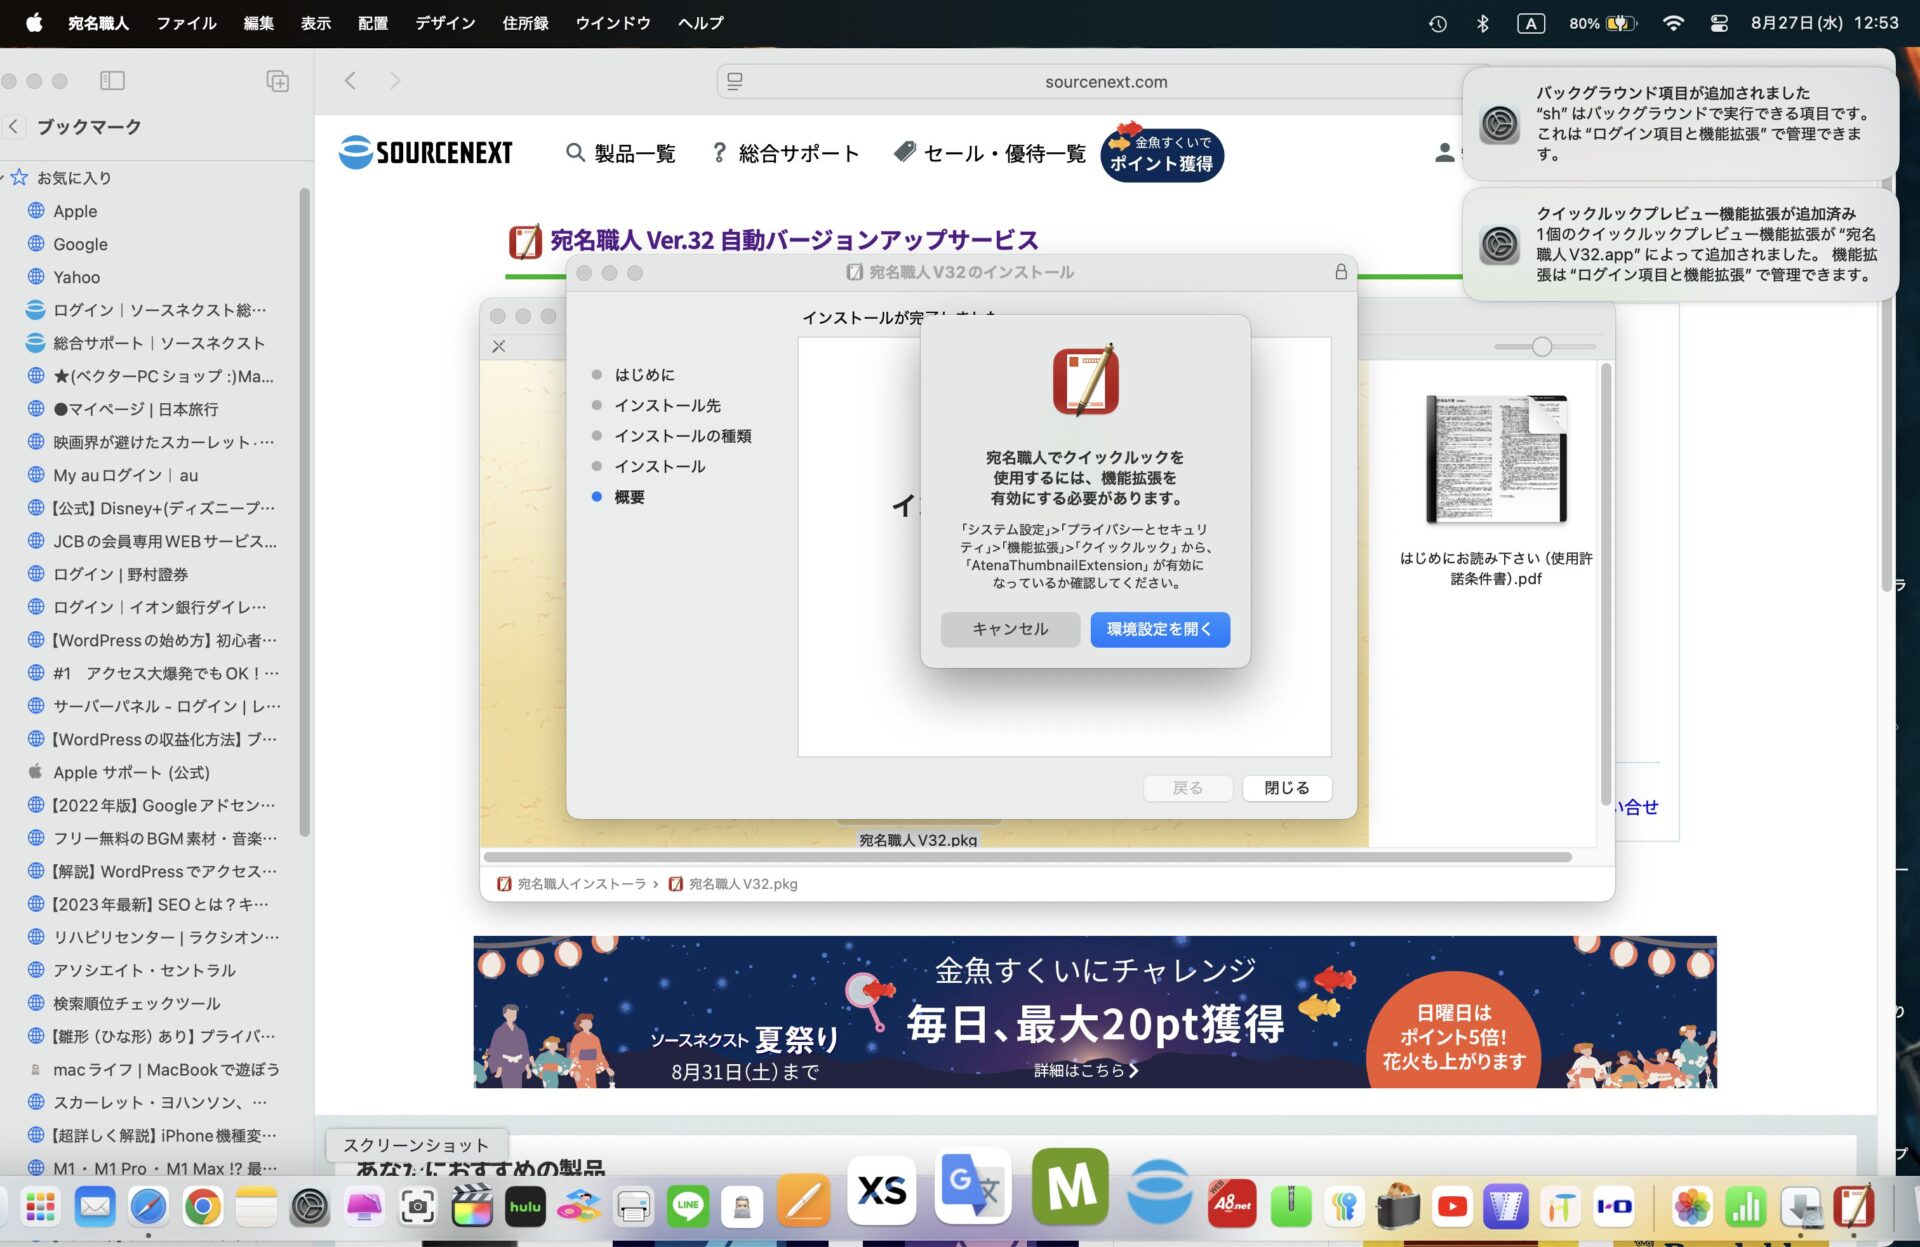This screenshot has width=1920, height=1247.
Task: Open 総合サポート link in site header
Action: (785, 153)
